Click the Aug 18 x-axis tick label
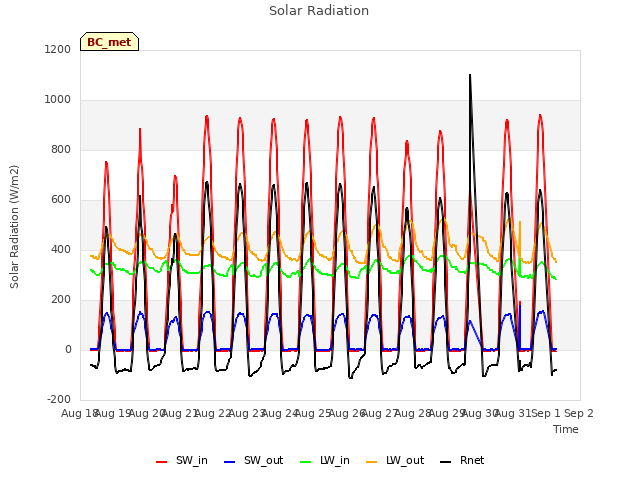Viewport: 640px width, 480px height. (x=79, y=413)
